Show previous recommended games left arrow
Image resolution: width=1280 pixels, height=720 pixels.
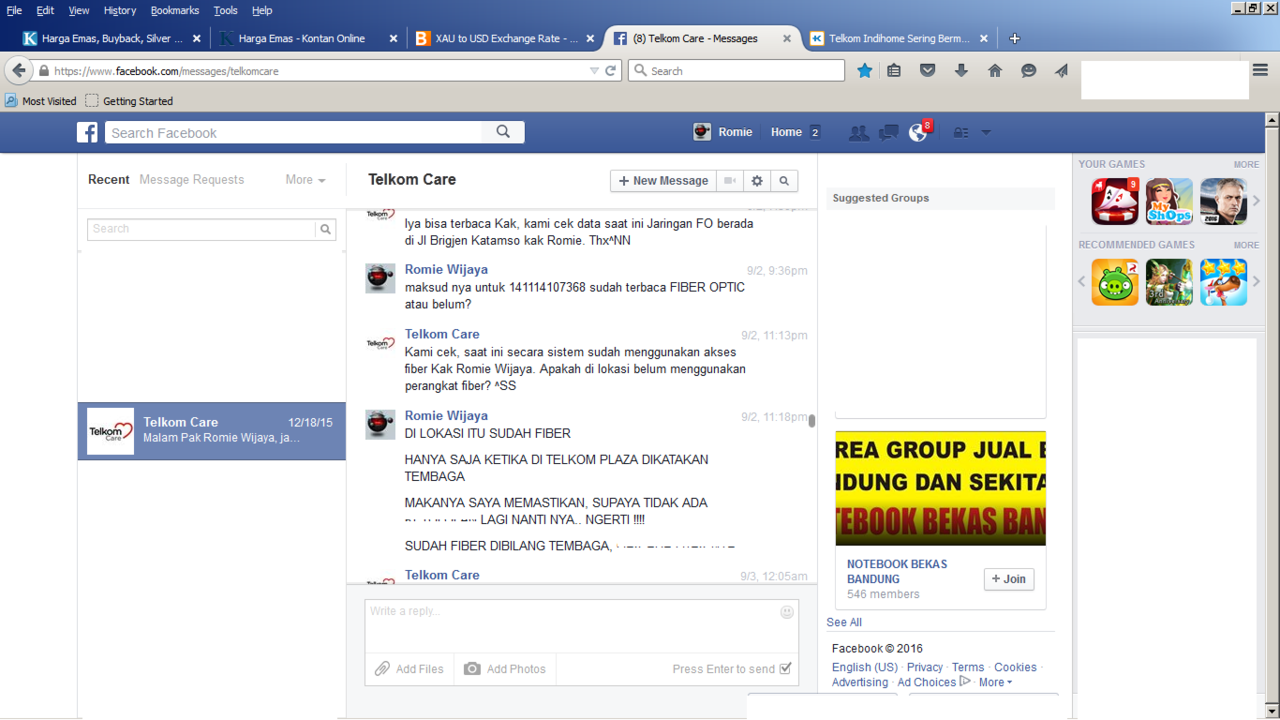1081,282
